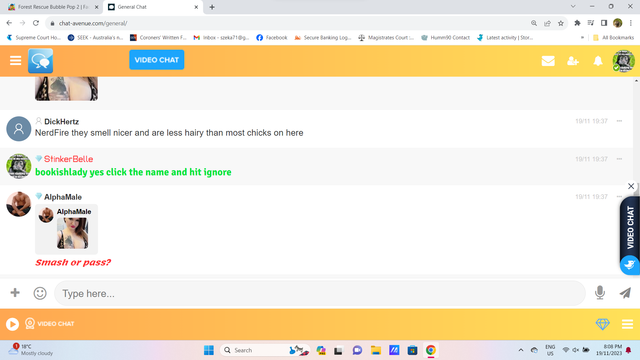The image size is (640, 360).
Task: Open All Bookmarks folder
Action: [x=613, y=38]
